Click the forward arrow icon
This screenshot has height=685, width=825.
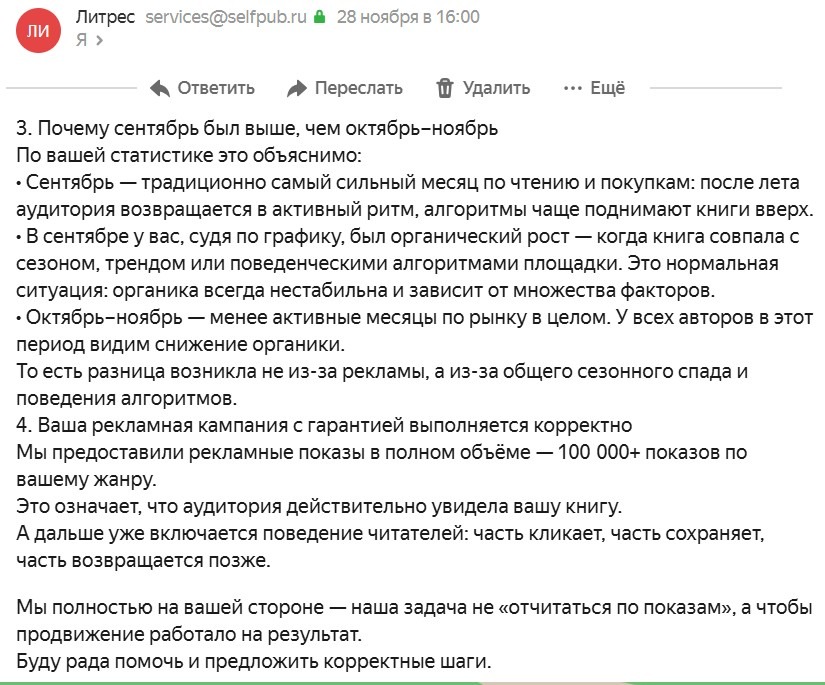tap(296, 88)
